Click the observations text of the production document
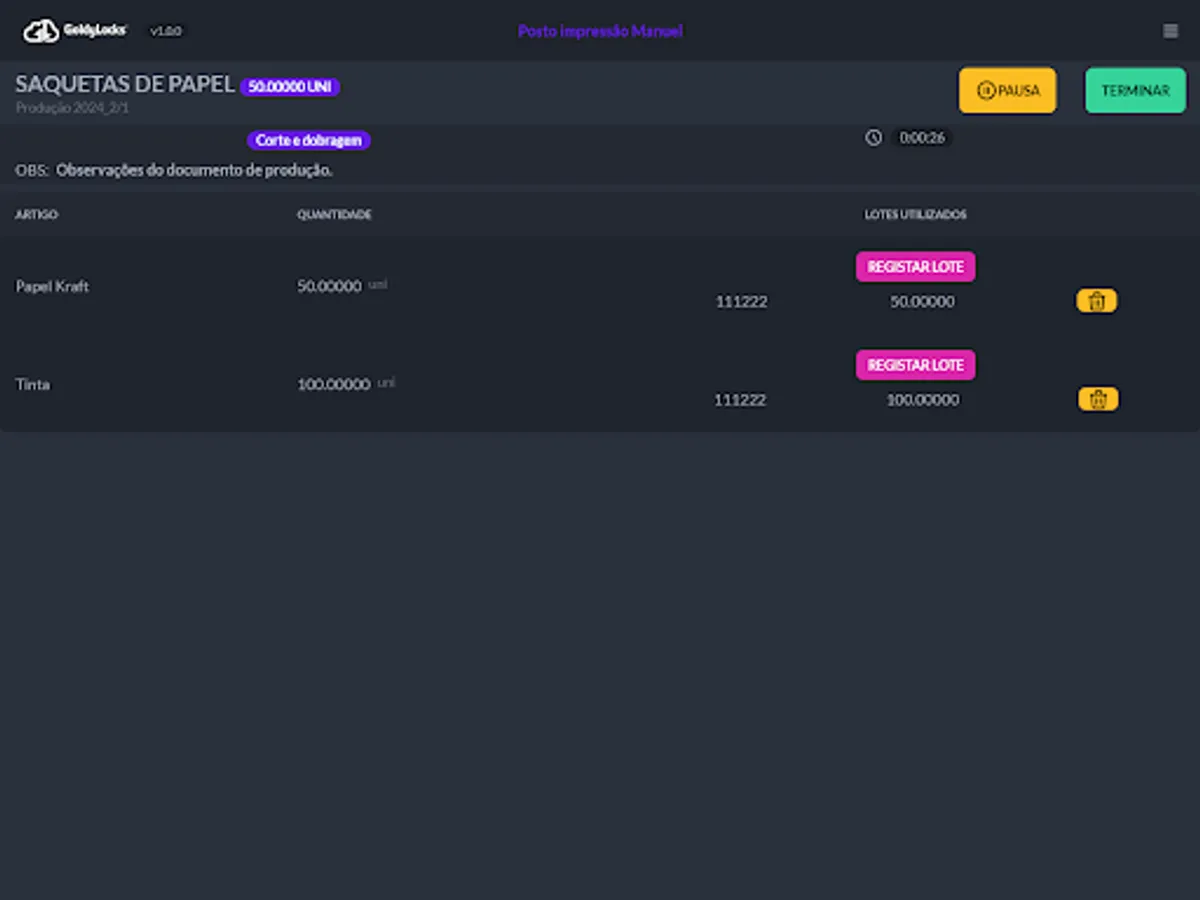 (x=194, y=170)
